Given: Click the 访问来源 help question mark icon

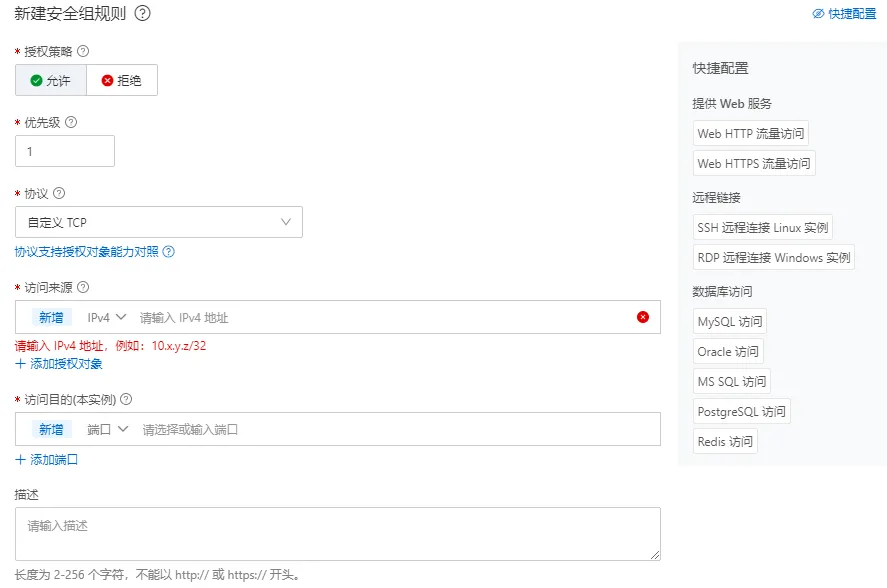Looking at the screenshot, I should (x=84, y=286).
